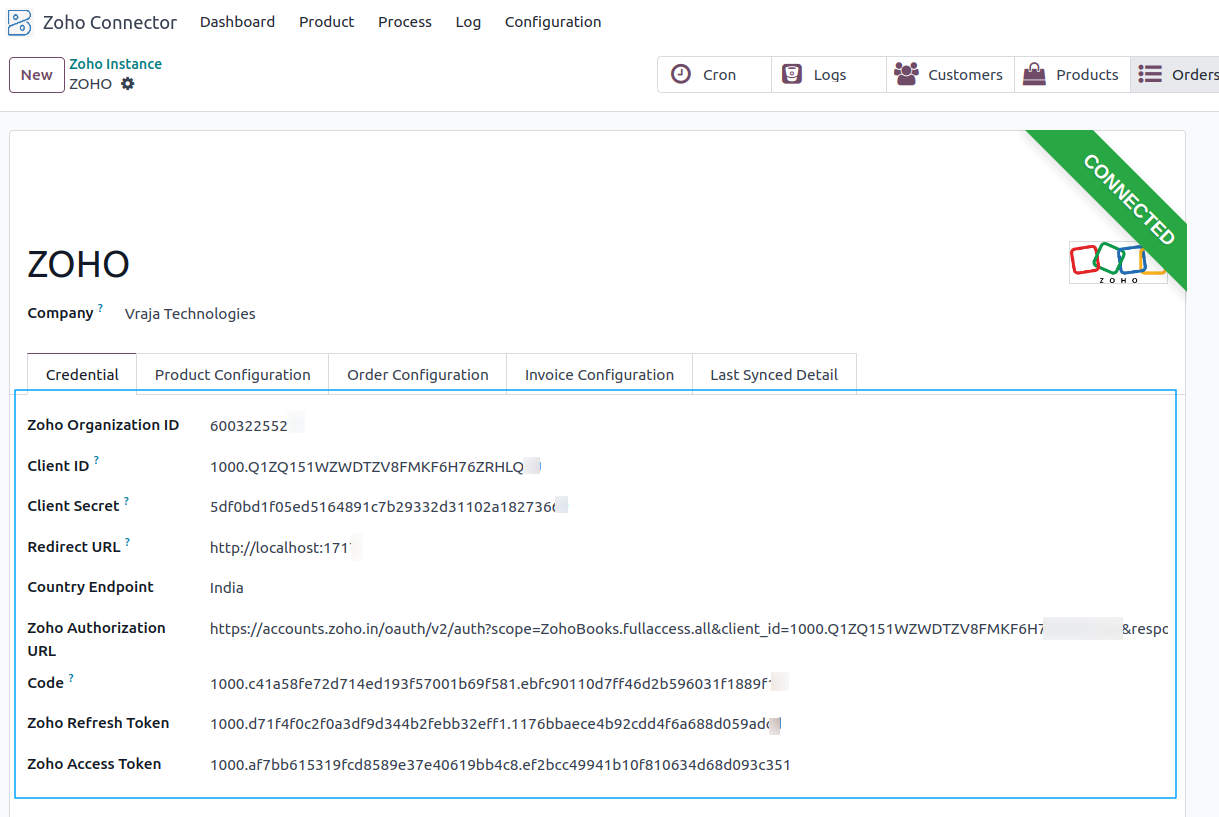The width and height of the screenshot is (1219, 817).
Task: Click the Zoho Organization ID field
Action: (249, 426)
